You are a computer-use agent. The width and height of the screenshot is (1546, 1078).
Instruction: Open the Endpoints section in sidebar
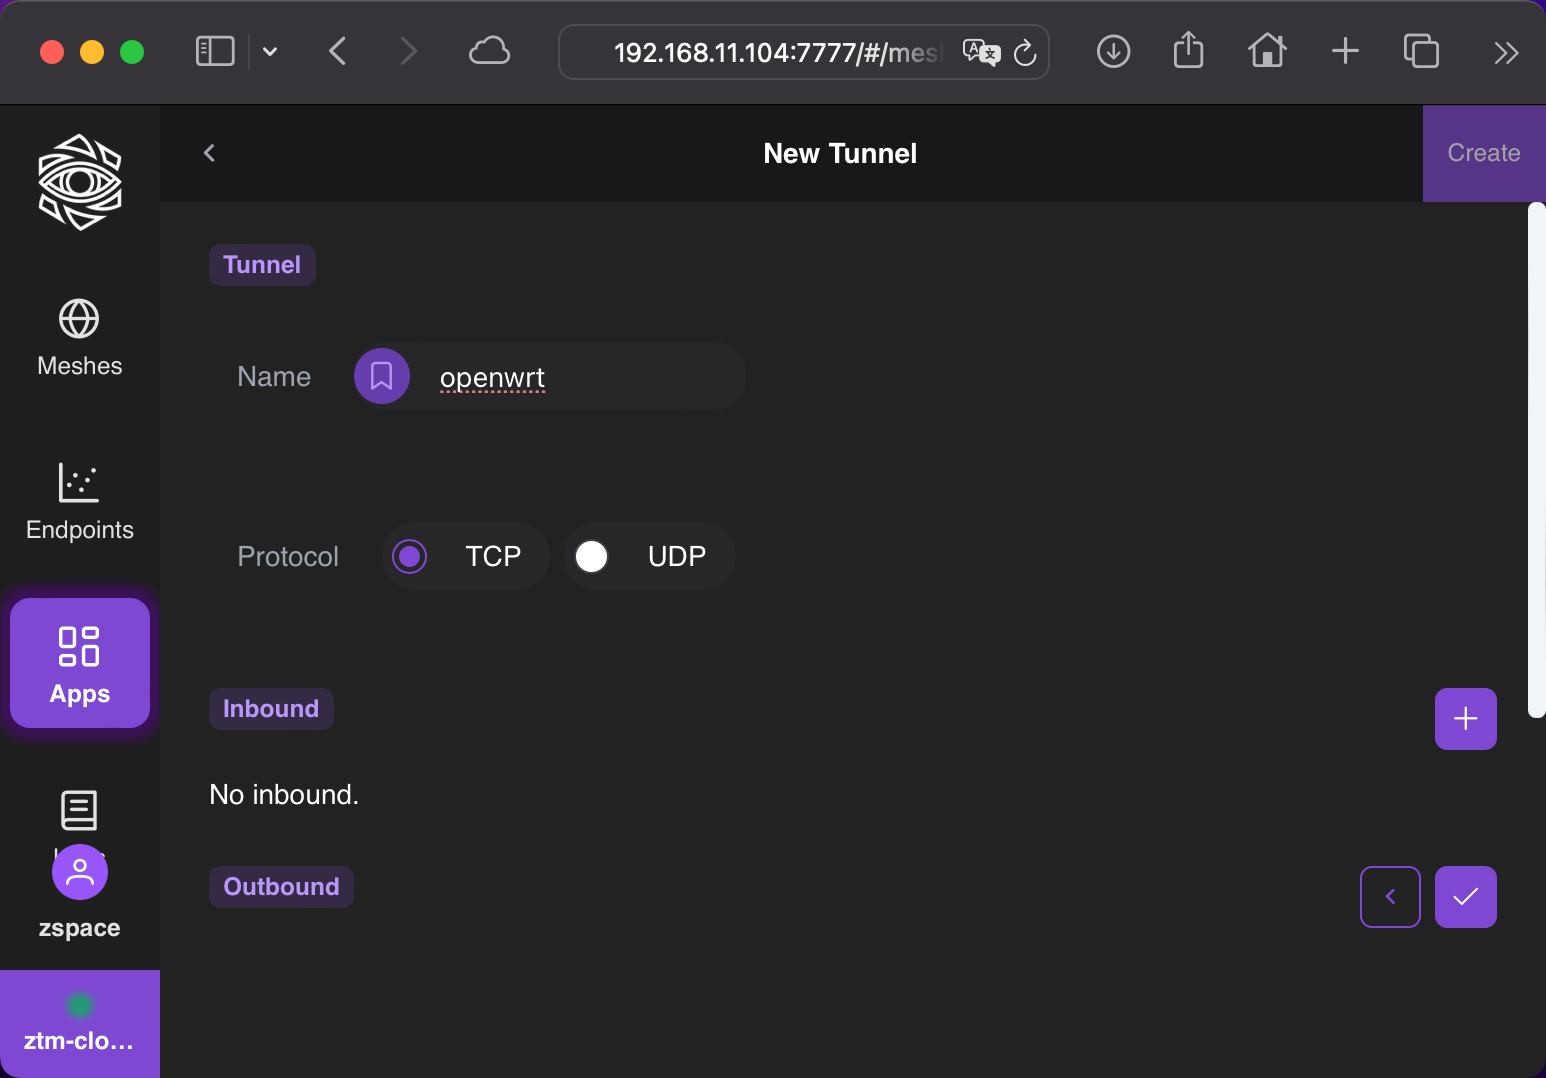point(80,502)
